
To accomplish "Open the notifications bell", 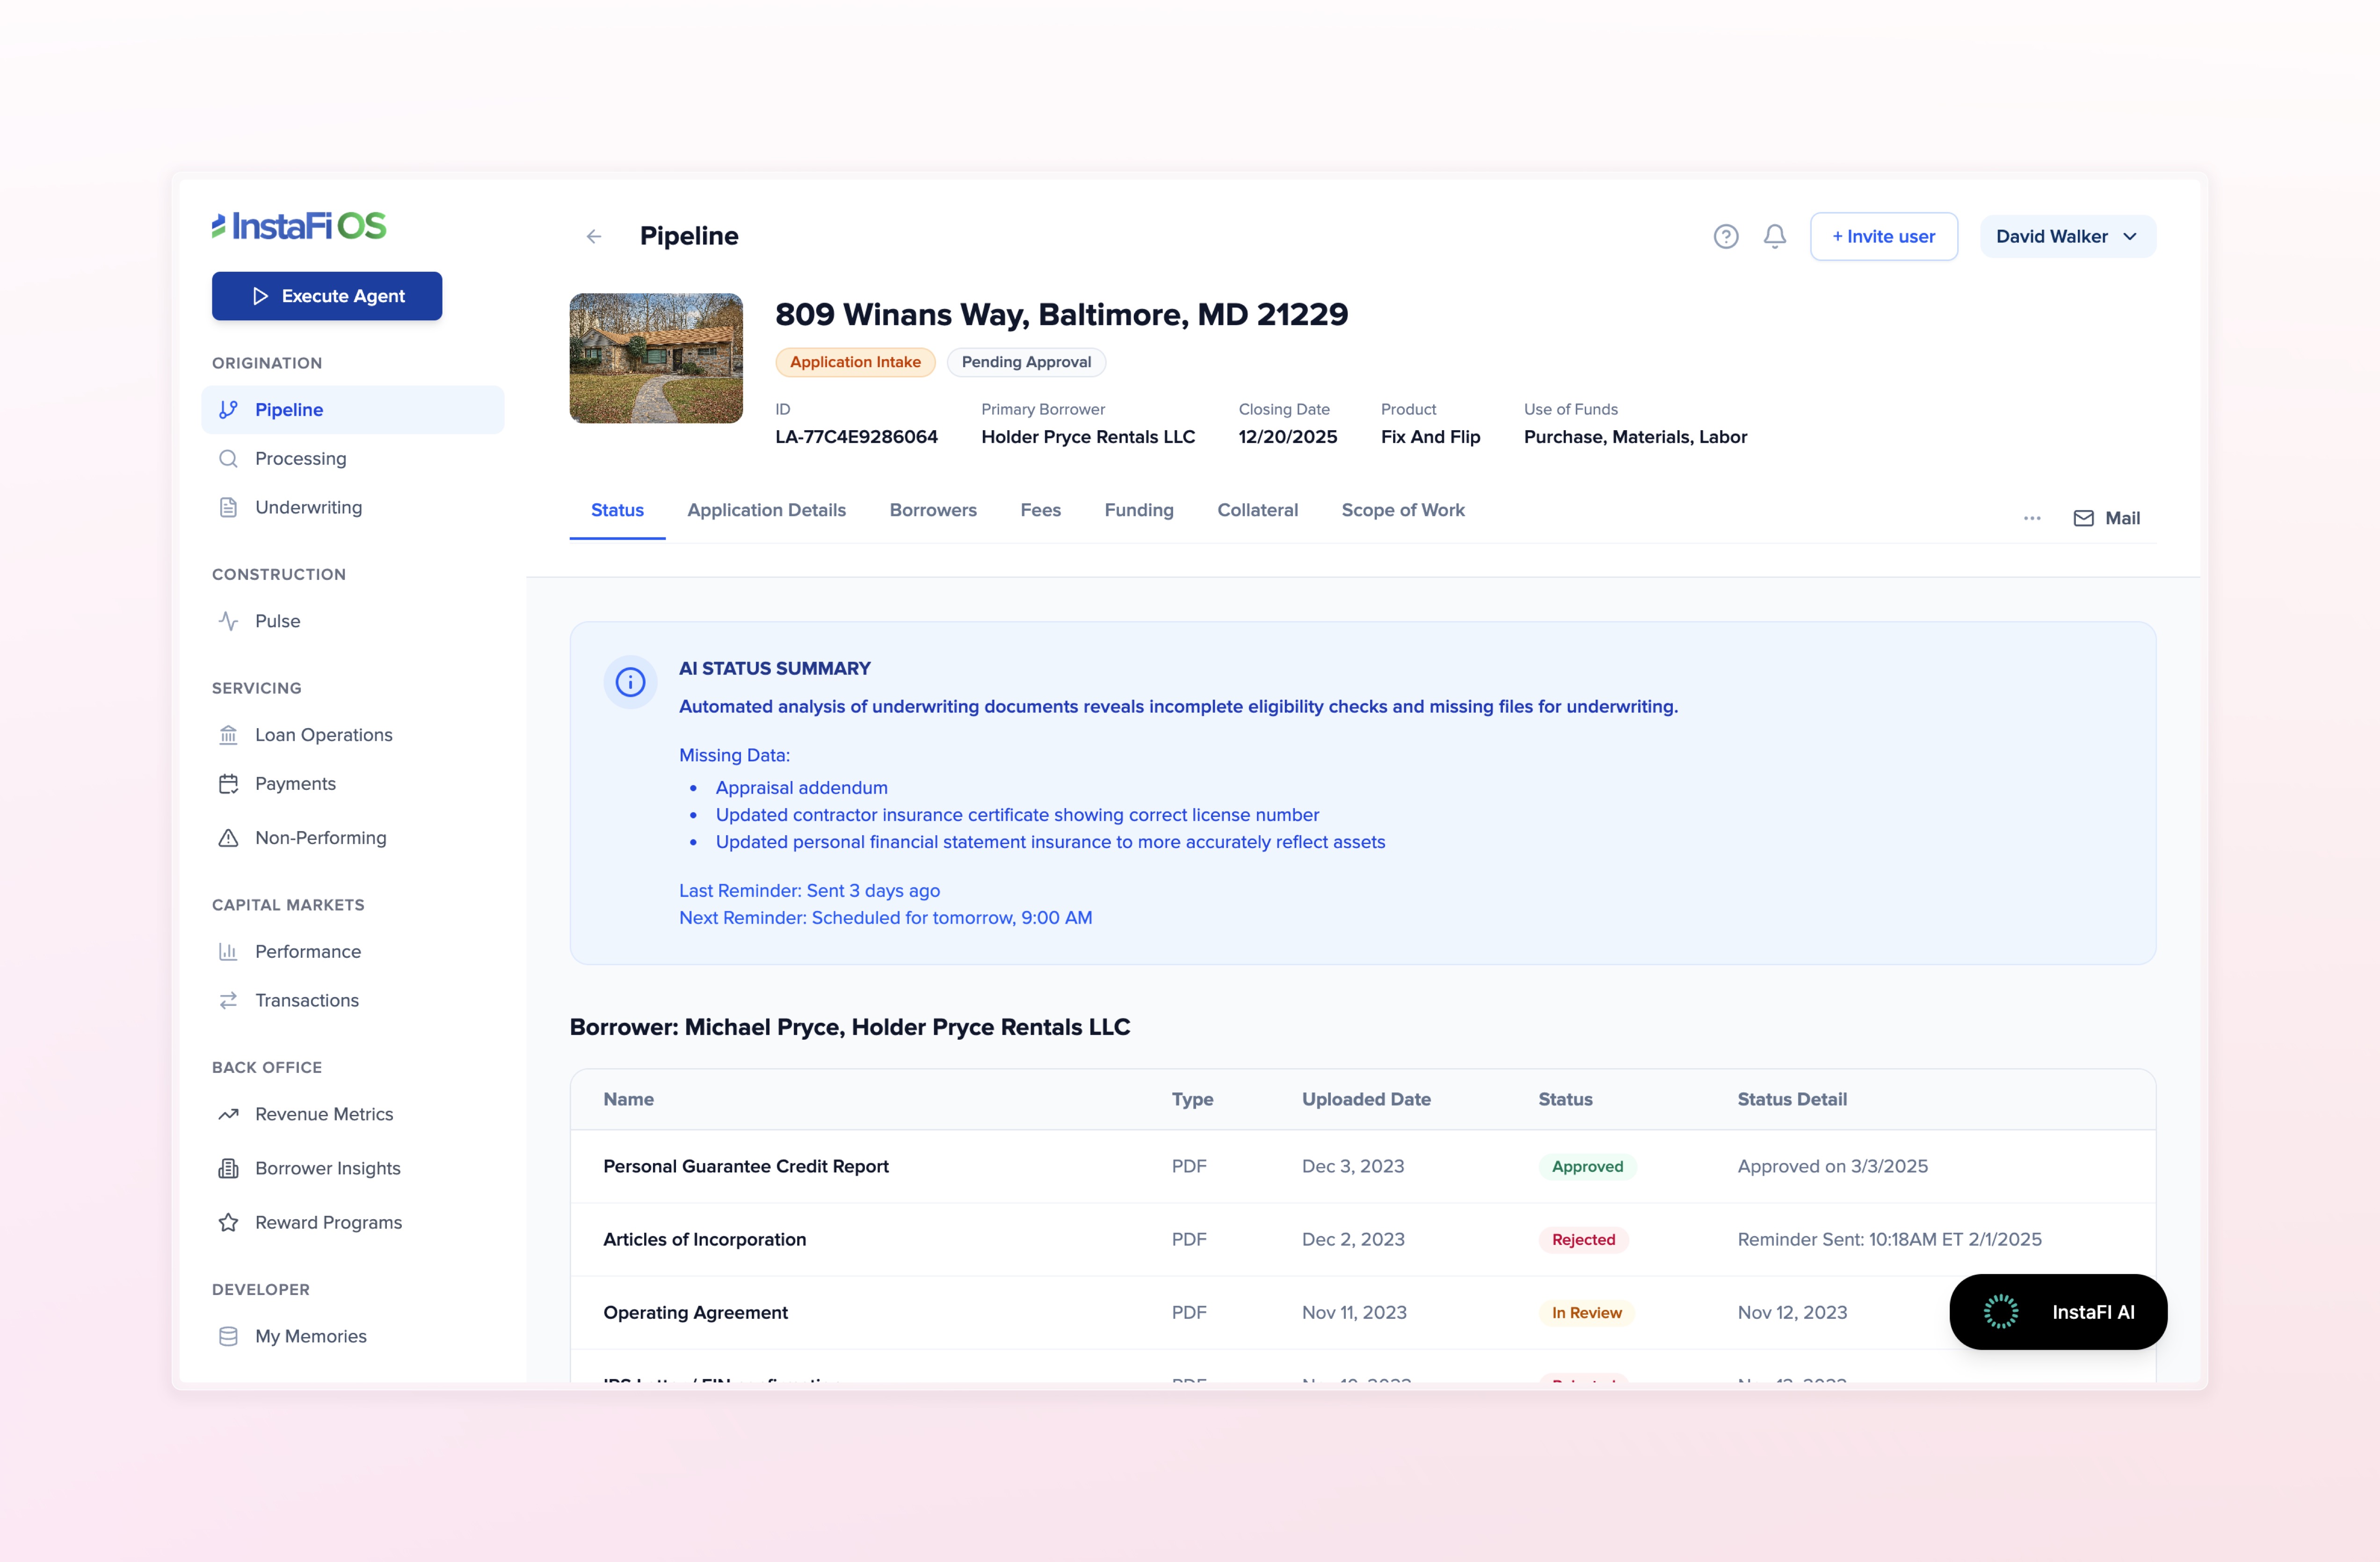I will click(1775, 236).
